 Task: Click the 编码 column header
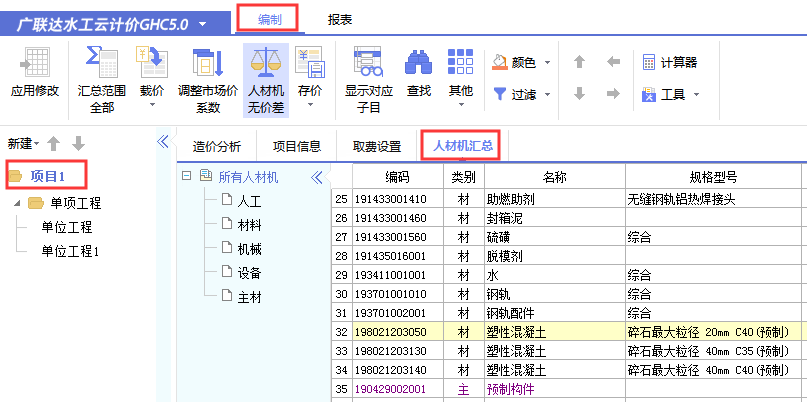[398, 177]
